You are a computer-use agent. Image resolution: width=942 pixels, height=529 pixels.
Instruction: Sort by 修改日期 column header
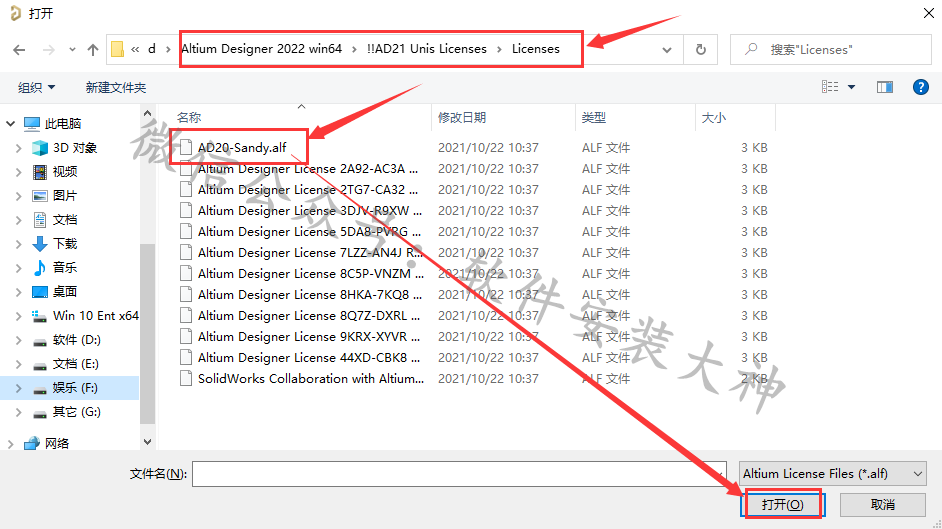coord(461,118)
